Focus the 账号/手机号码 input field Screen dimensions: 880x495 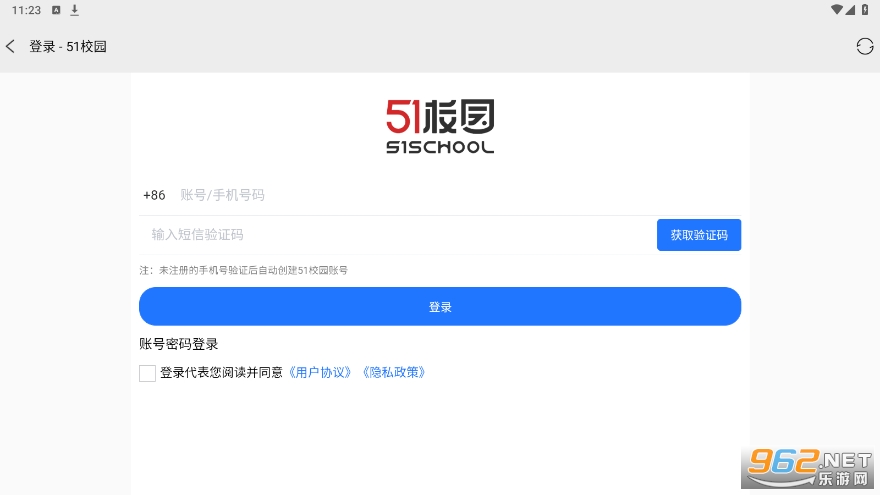tap(459, 195)
